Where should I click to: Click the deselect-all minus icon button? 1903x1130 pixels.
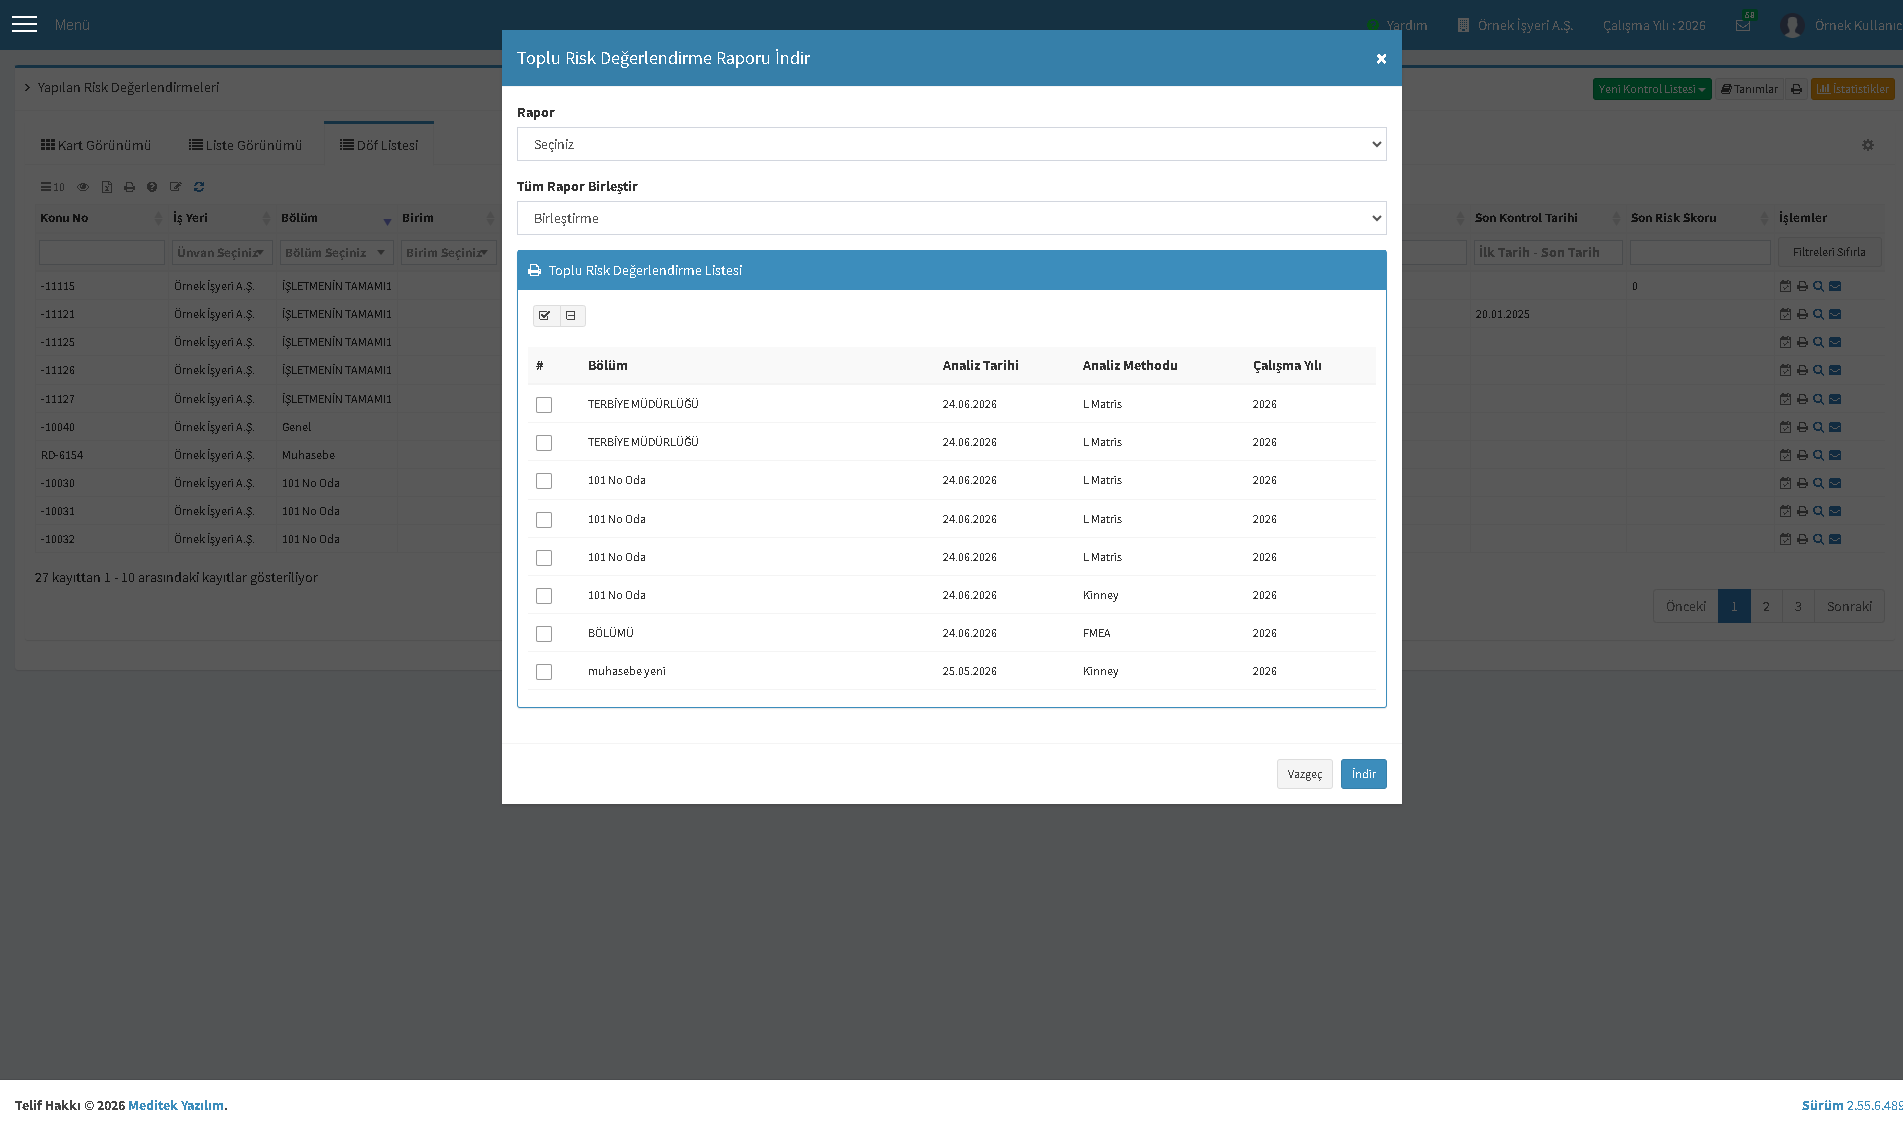pos(572,316)
